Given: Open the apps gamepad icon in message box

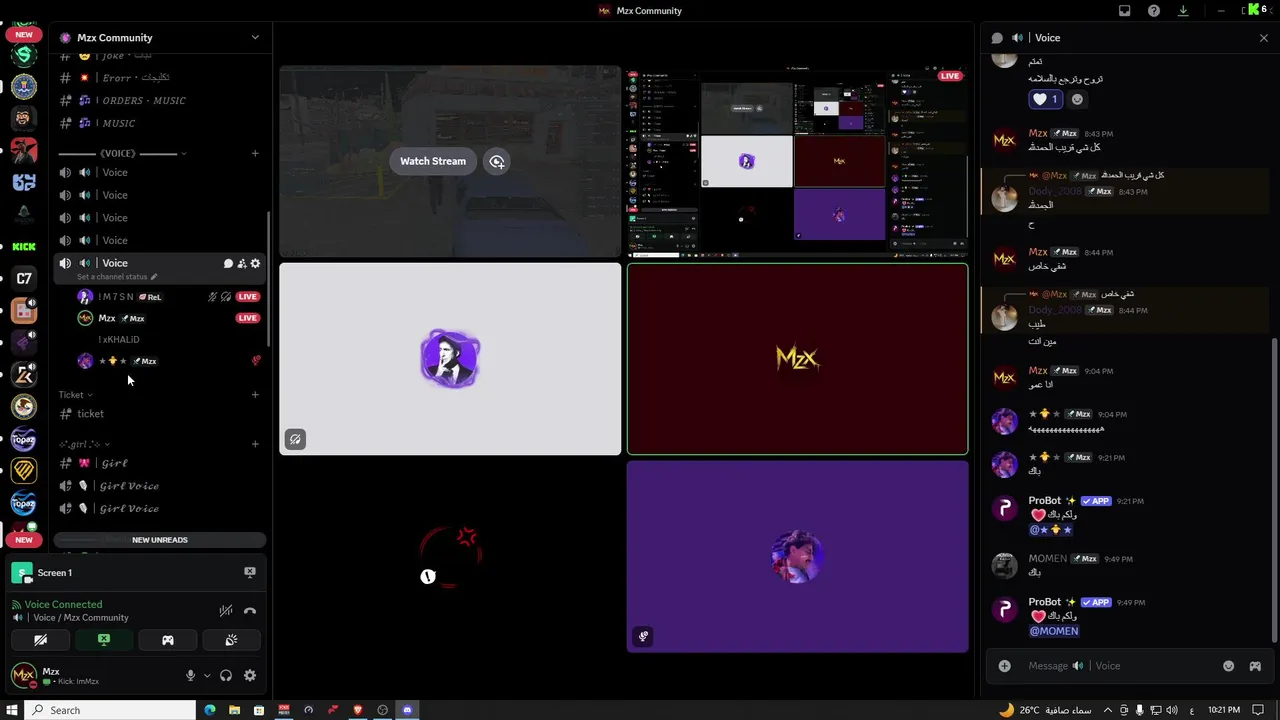Looking at the screenshot, I should [x=1255, y=666].
